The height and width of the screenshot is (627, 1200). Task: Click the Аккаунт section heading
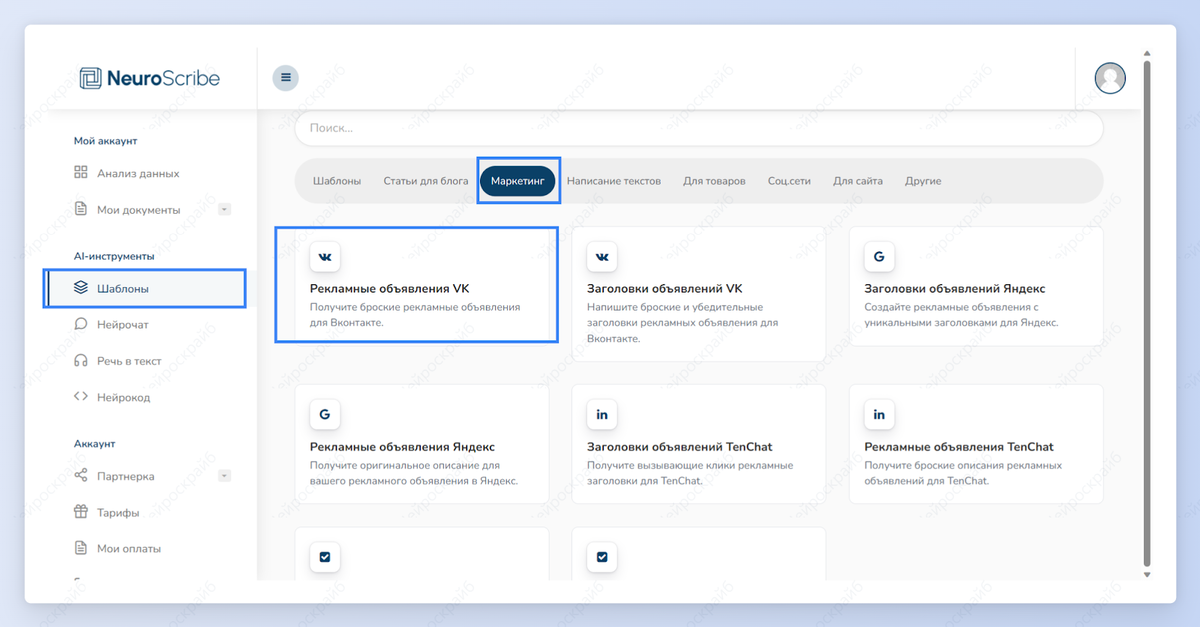[95, 443]
